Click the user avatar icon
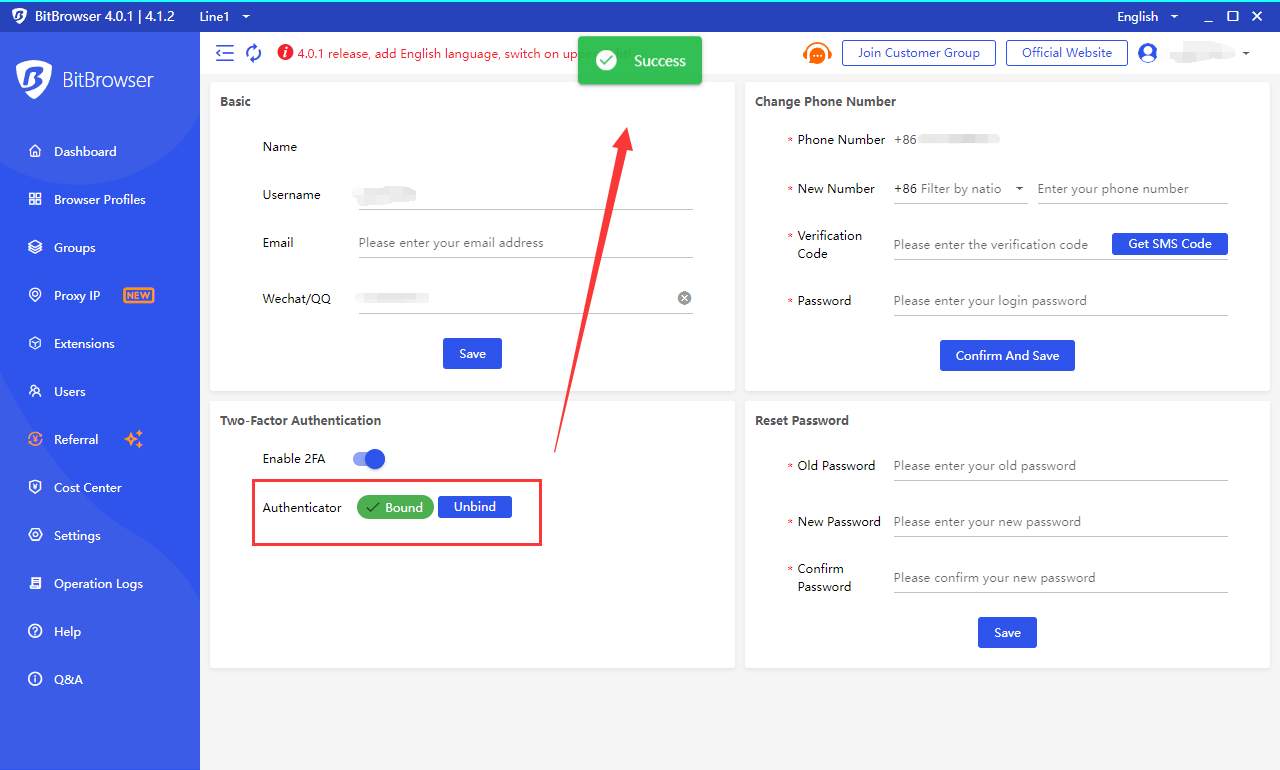Screen dimensions: 1280x770 tap(1148, 53)
